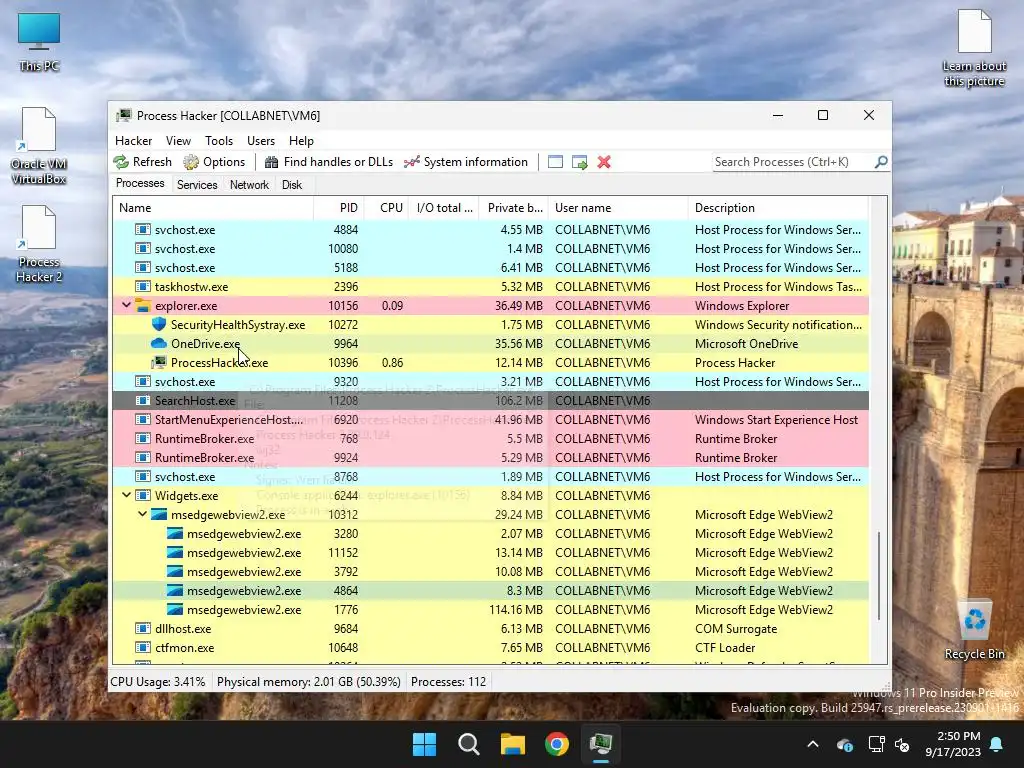Collapse the explorer.exe tree node
Image resolution: width=1024 pixels, height=768 pixels.
pyautogui.click(x=126, y=305)
